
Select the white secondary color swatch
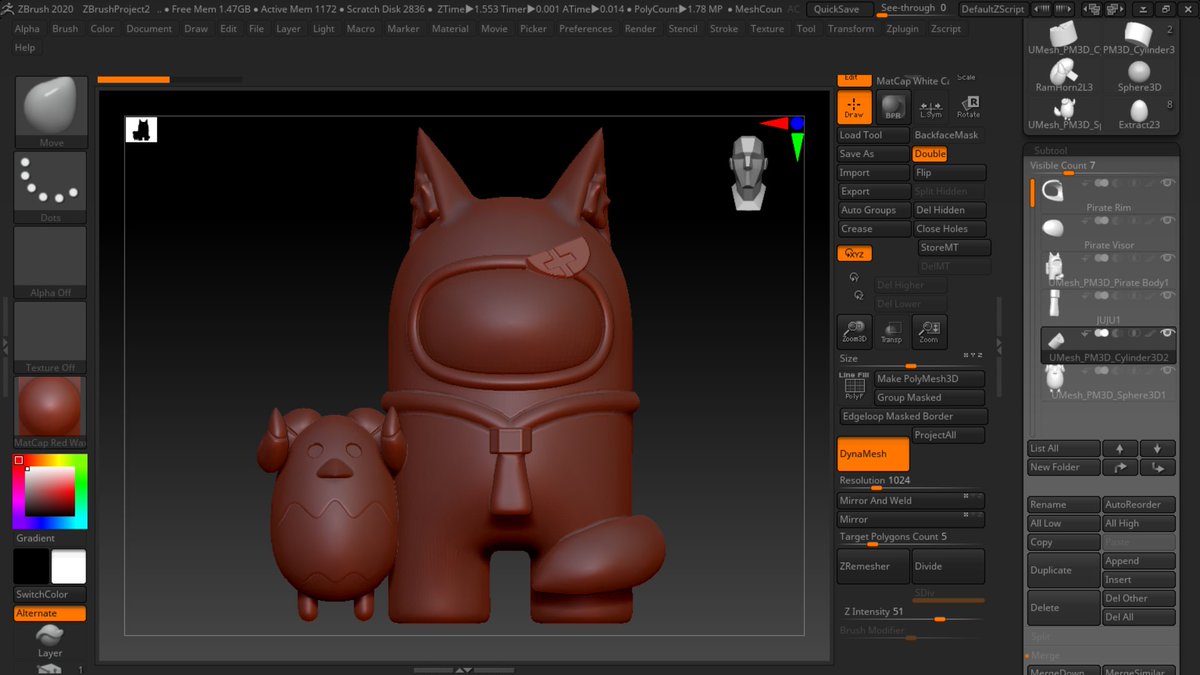(68, 568)
